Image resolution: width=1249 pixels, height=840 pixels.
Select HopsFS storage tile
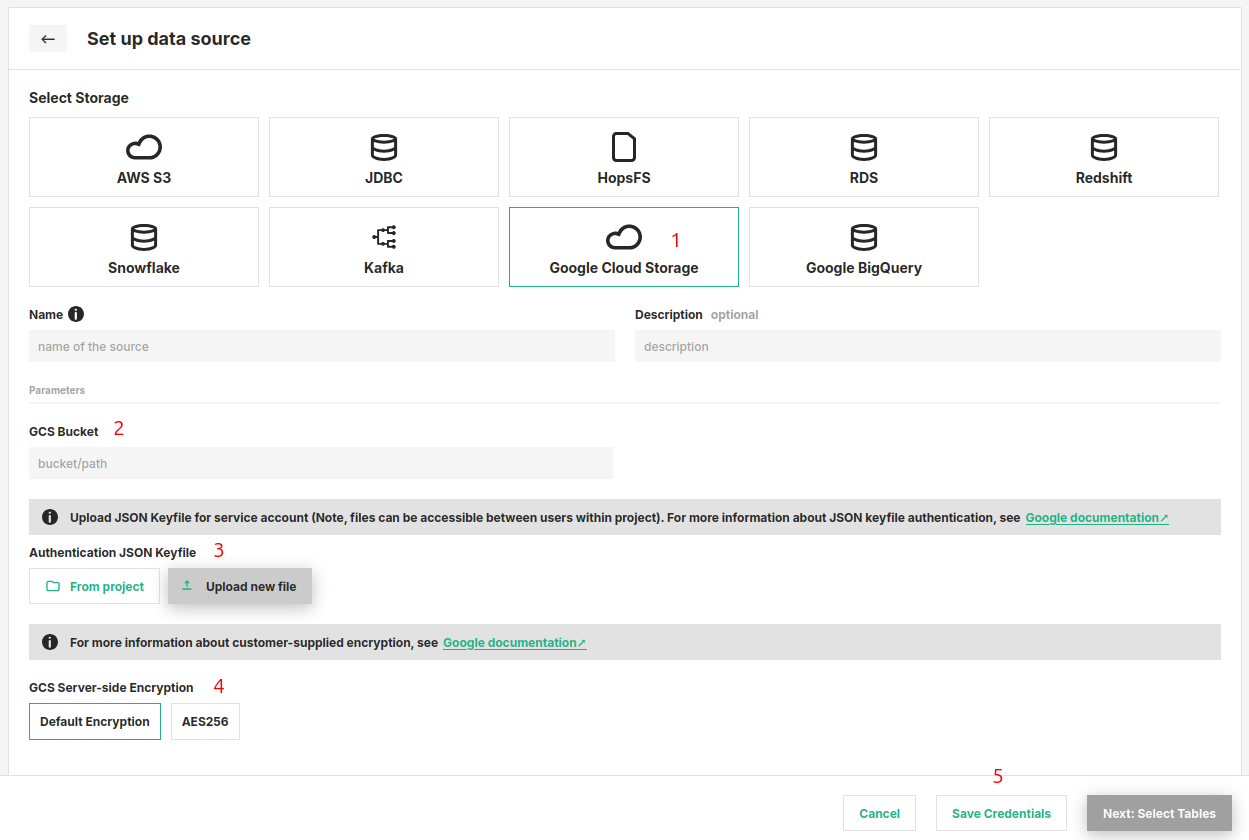click(x=624, y=157)
